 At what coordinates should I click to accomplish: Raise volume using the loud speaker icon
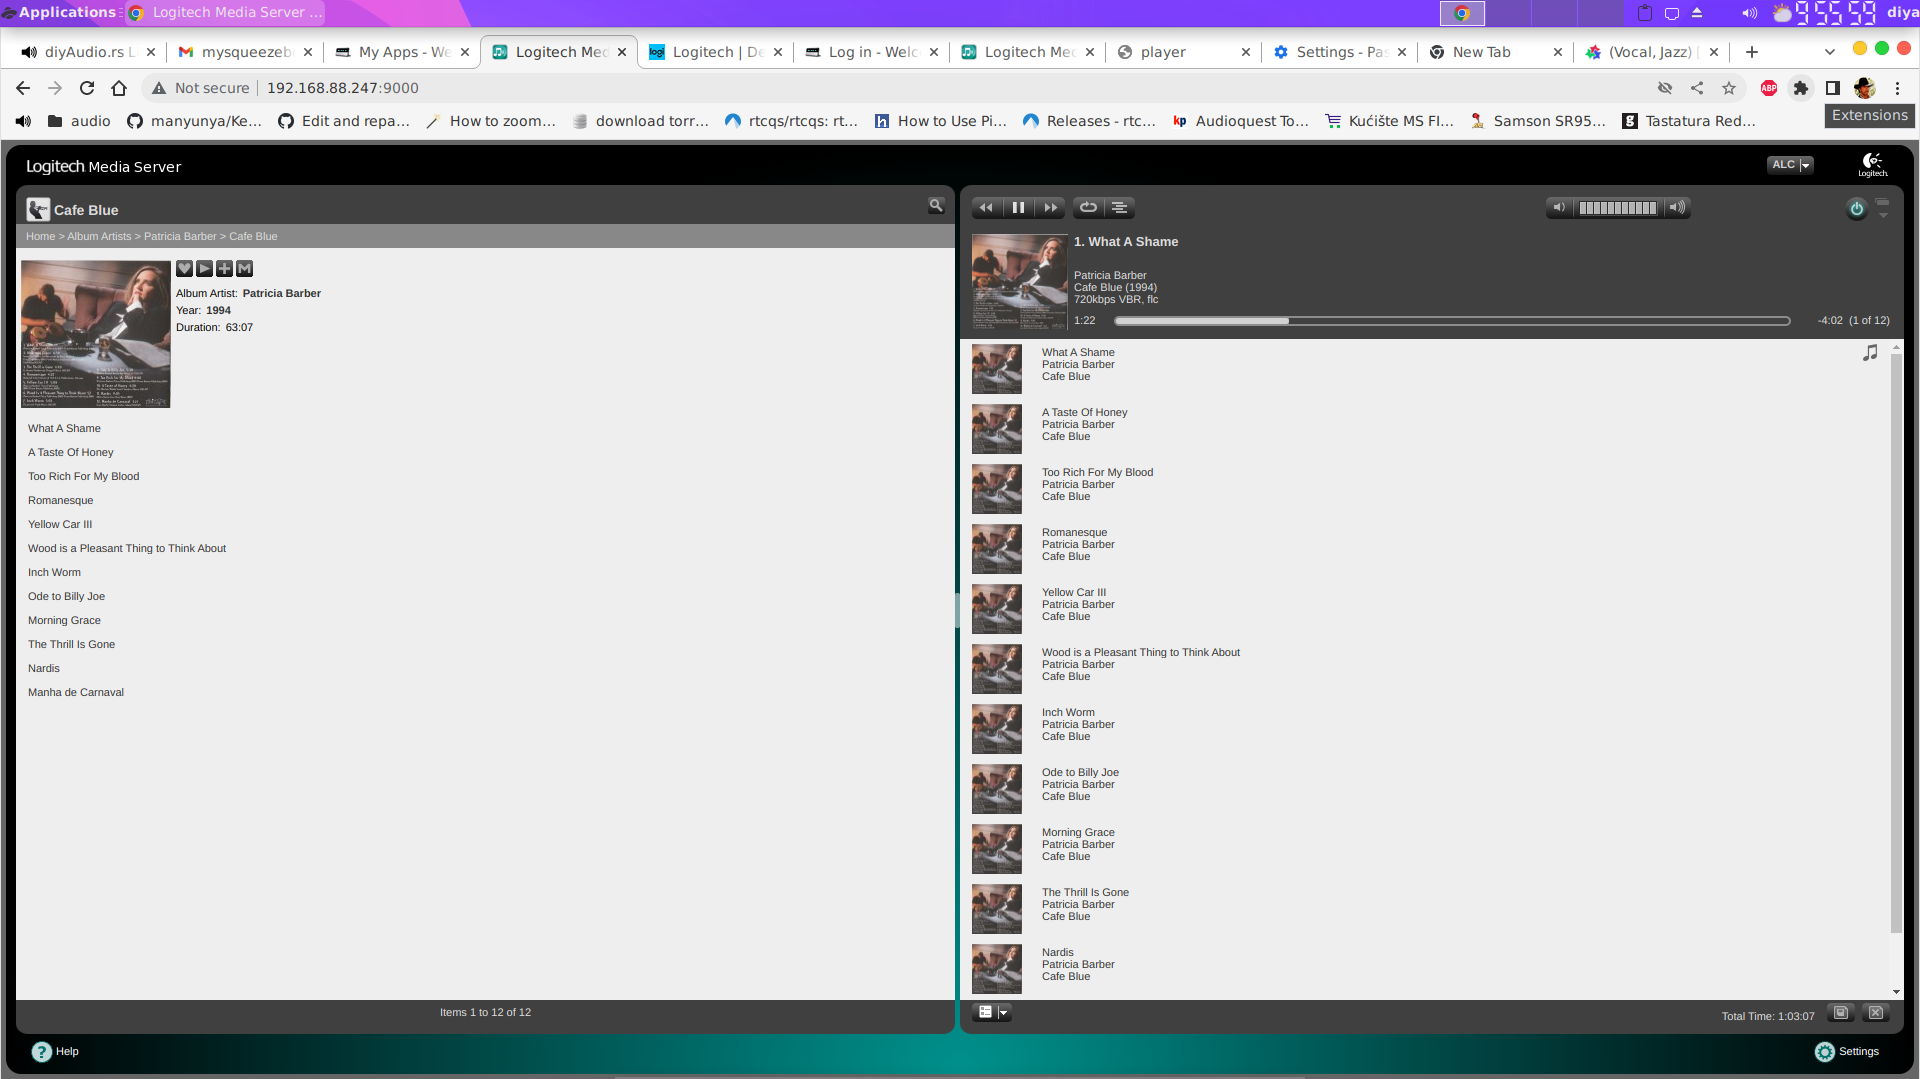pos(1677,208)
